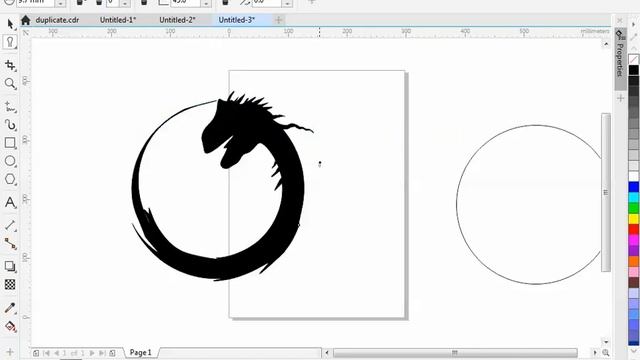Open the 0.0 value dropdown arrow

pos(287,3)
